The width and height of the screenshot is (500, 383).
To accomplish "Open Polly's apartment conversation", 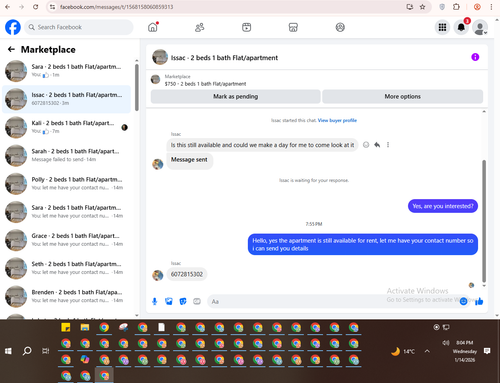I will (66, 183).
